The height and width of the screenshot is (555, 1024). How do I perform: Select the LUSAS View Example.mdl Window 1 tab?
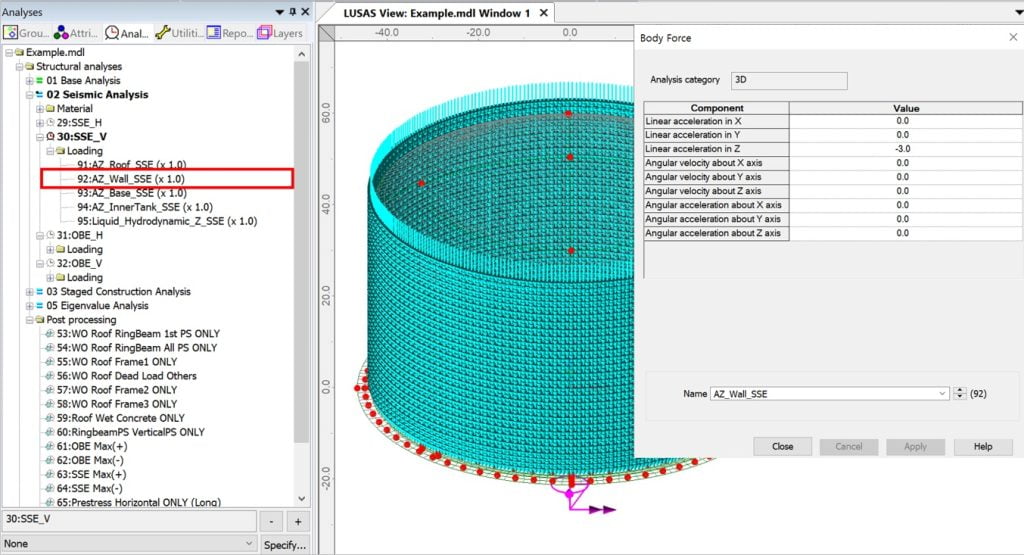click(437, 13)
